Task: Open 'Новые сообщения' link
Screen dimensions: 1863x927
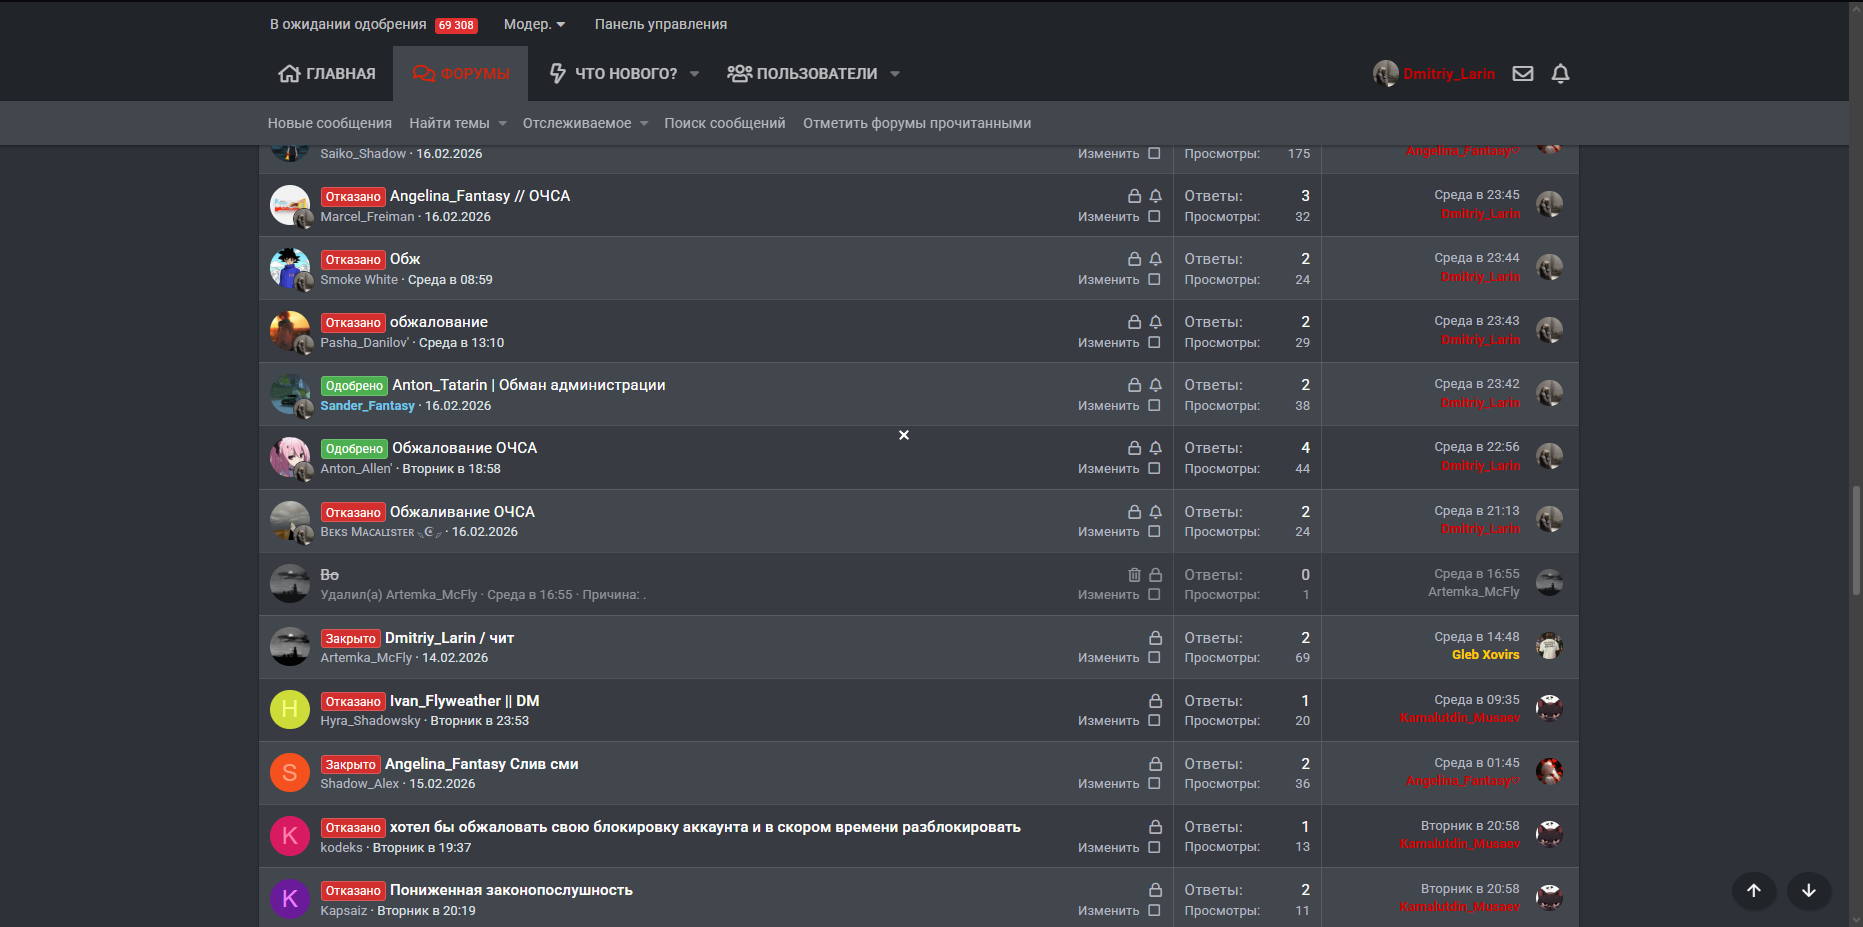Action: click(x=329, y=123)
